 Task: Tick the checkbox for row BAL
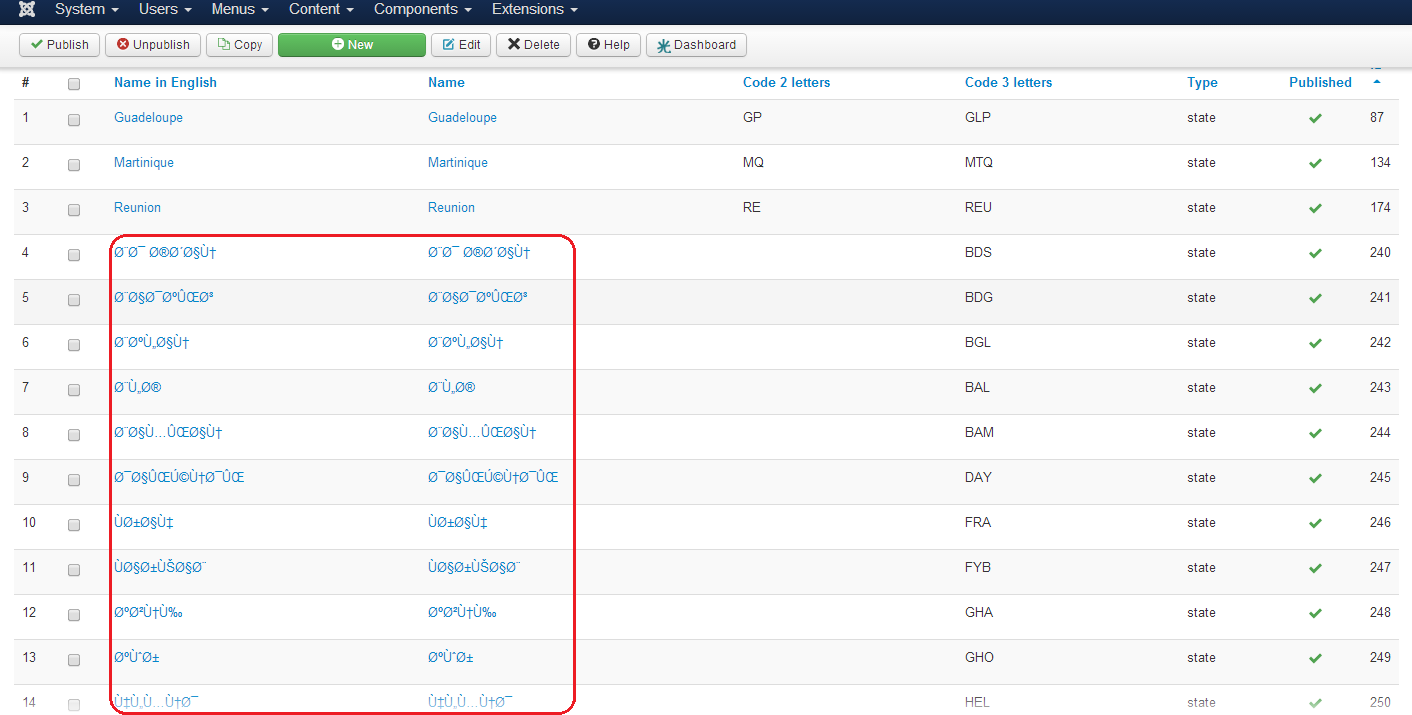point(74,389)
